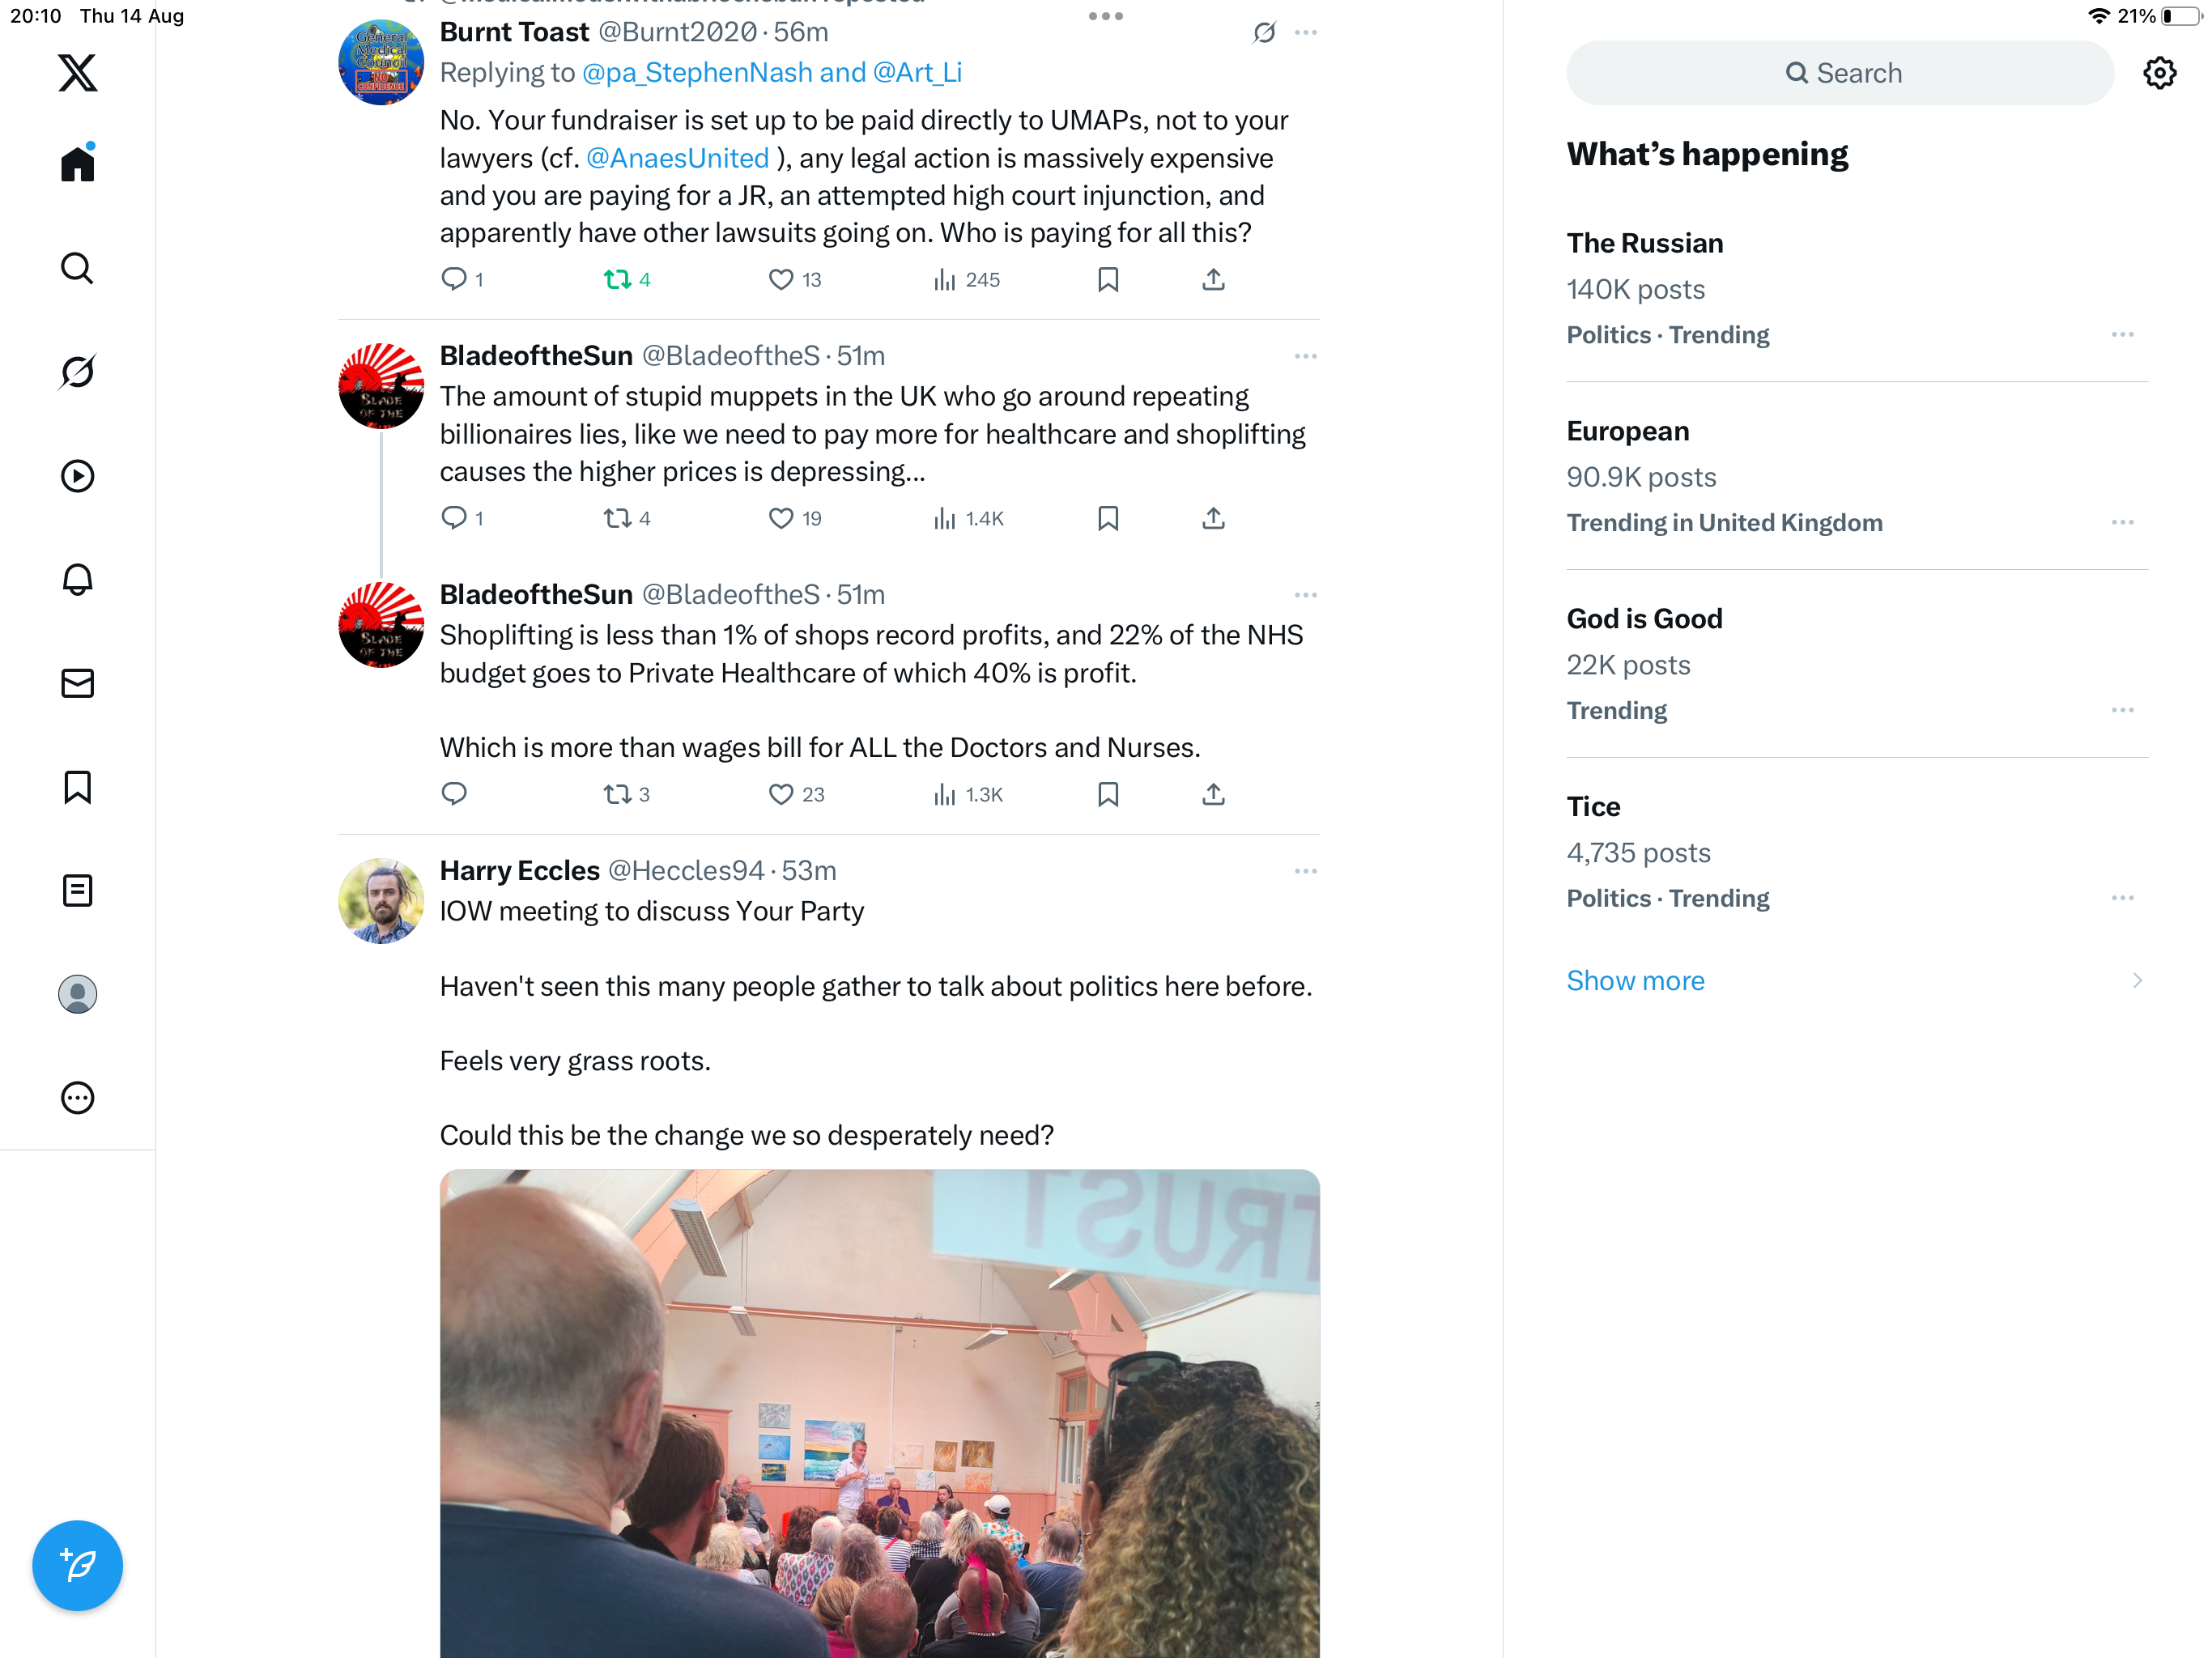Open Harry Eccles meeting photo
This screenshot has height=1658, width=2212.
(879, 1414)
